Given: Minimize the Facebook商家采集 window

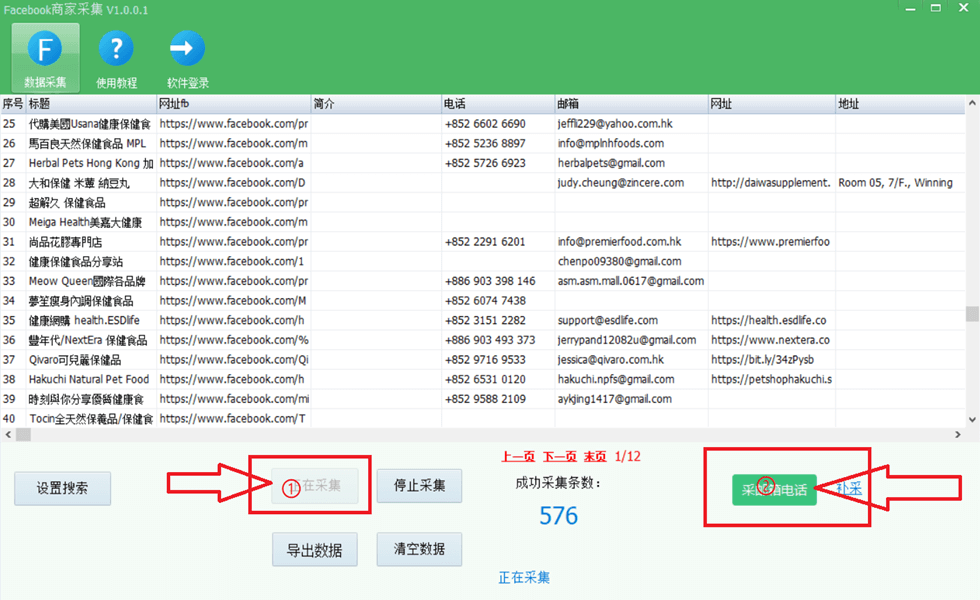Looking at the screenshot, I should click(911, 9).
